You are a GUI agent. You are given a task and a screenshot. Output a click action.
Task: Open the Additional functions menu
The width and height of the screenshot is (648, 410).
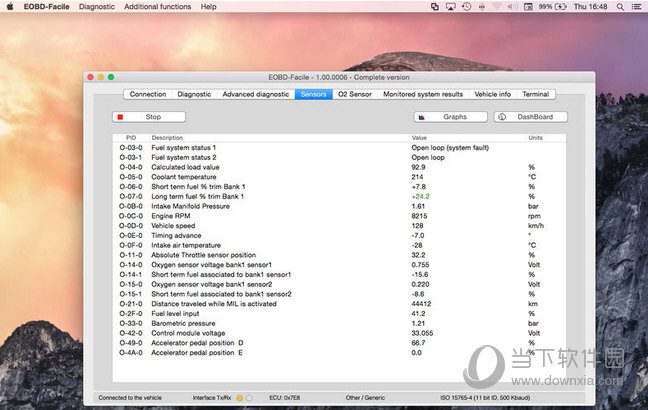[x=157, y=7]
